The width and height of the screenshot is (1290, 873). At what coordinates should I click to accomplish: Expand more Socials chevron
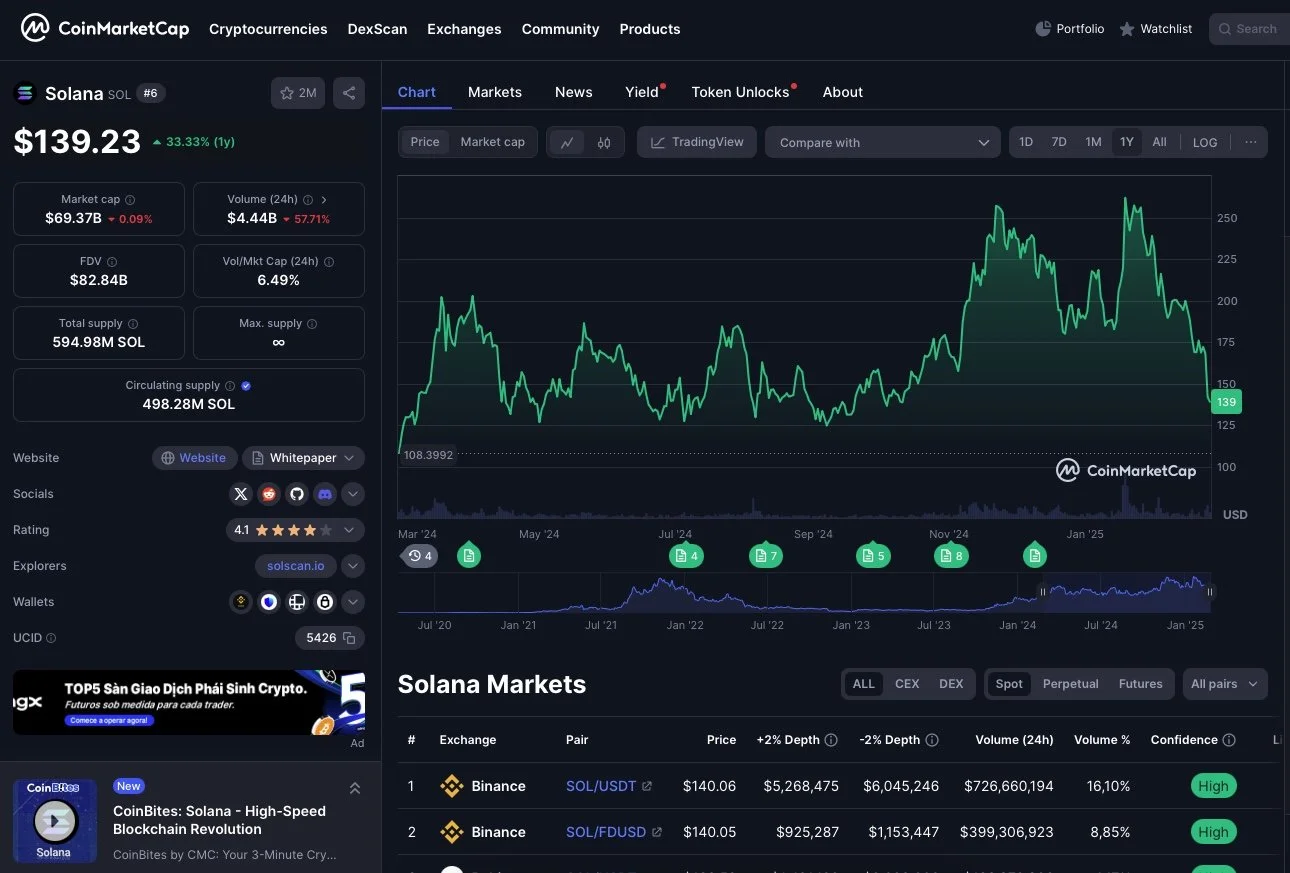click(x=353, y=494)
